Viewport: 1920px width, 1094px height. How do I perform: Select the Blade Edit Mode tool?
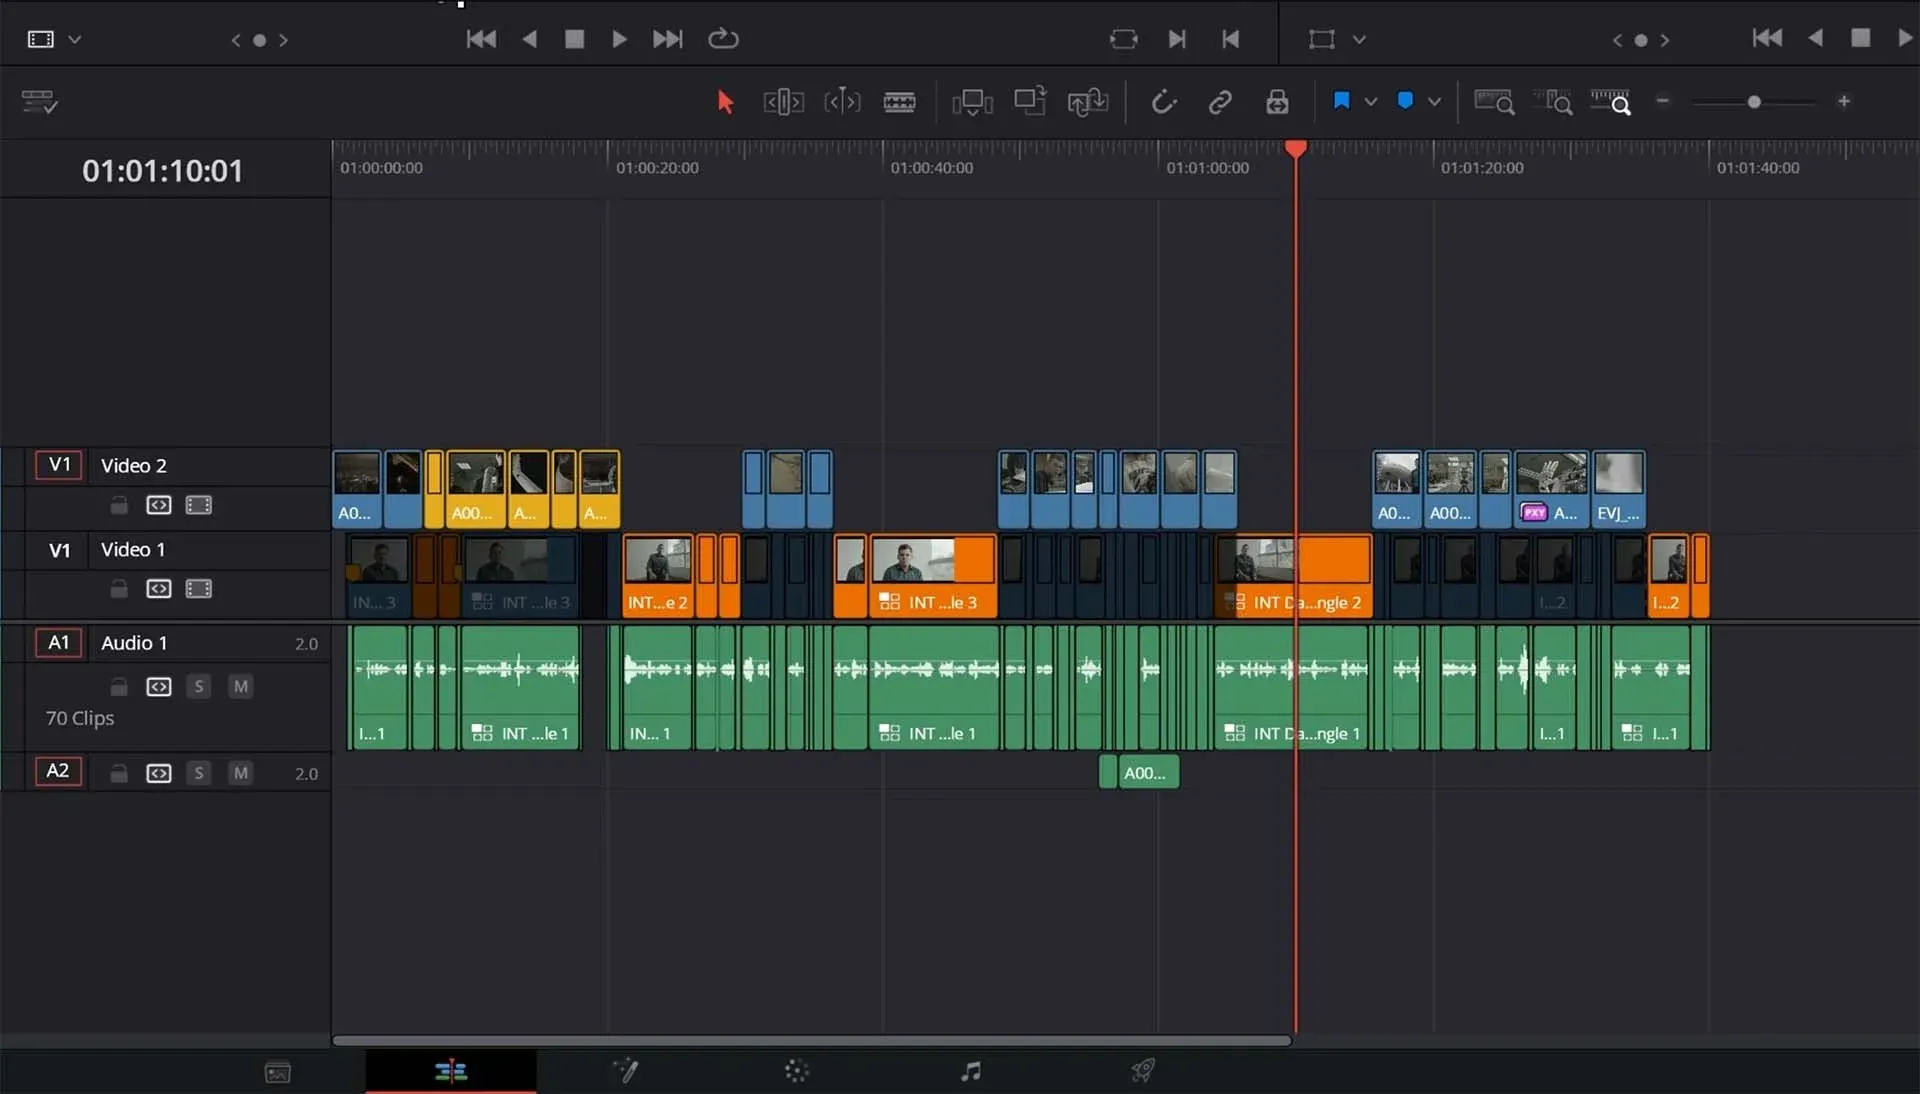click(899, 102)
